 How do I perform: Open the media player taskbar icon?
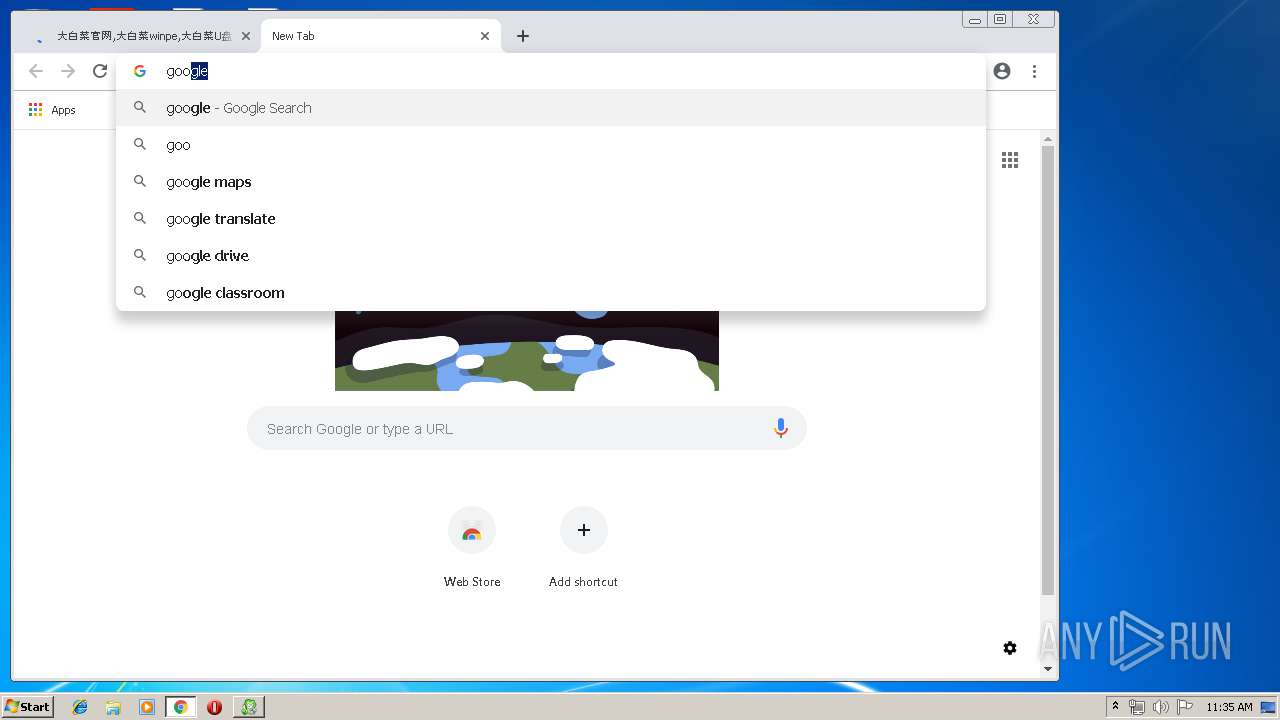click(147, 707)
